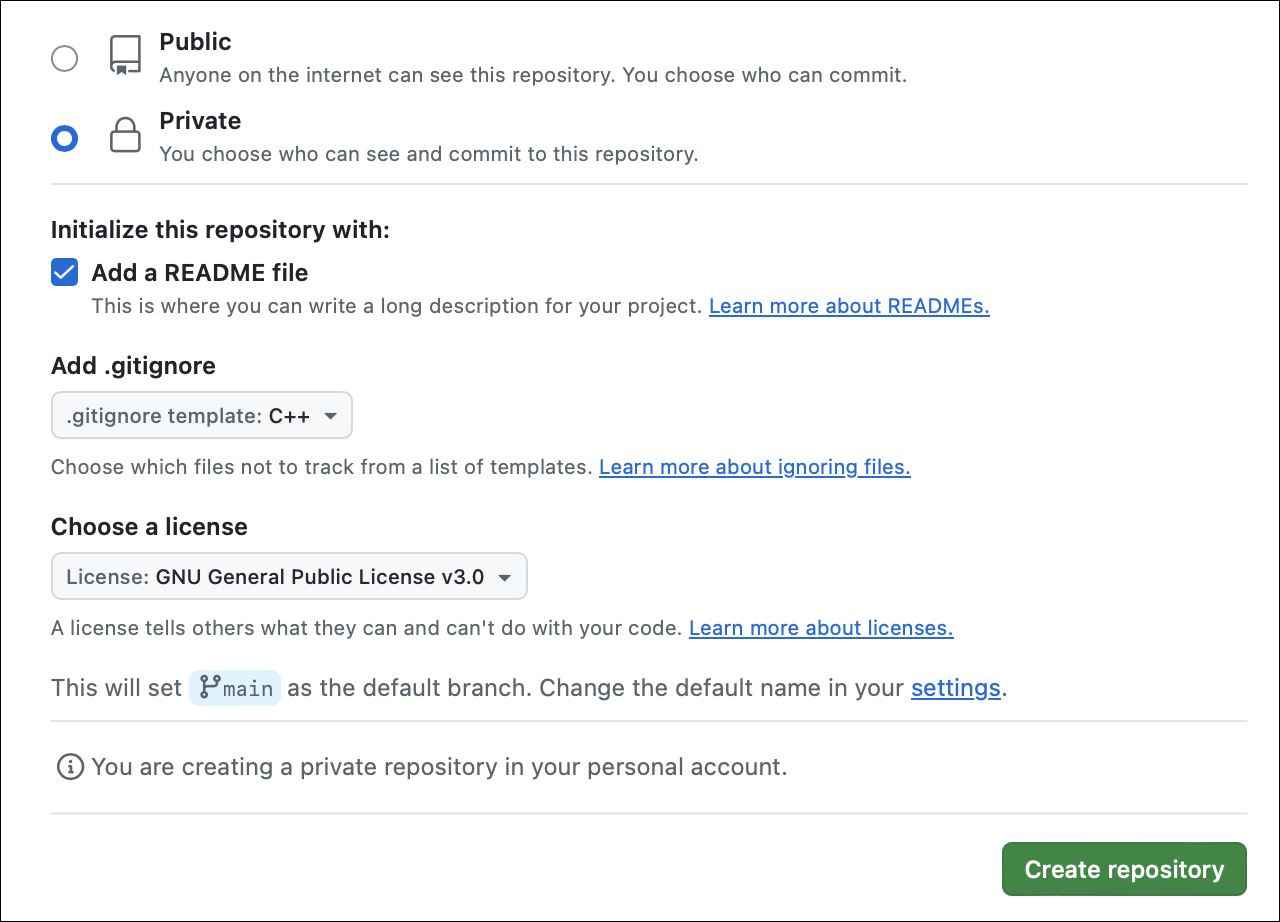
Task: Click the public repository book icon
Action: [125, 56]
